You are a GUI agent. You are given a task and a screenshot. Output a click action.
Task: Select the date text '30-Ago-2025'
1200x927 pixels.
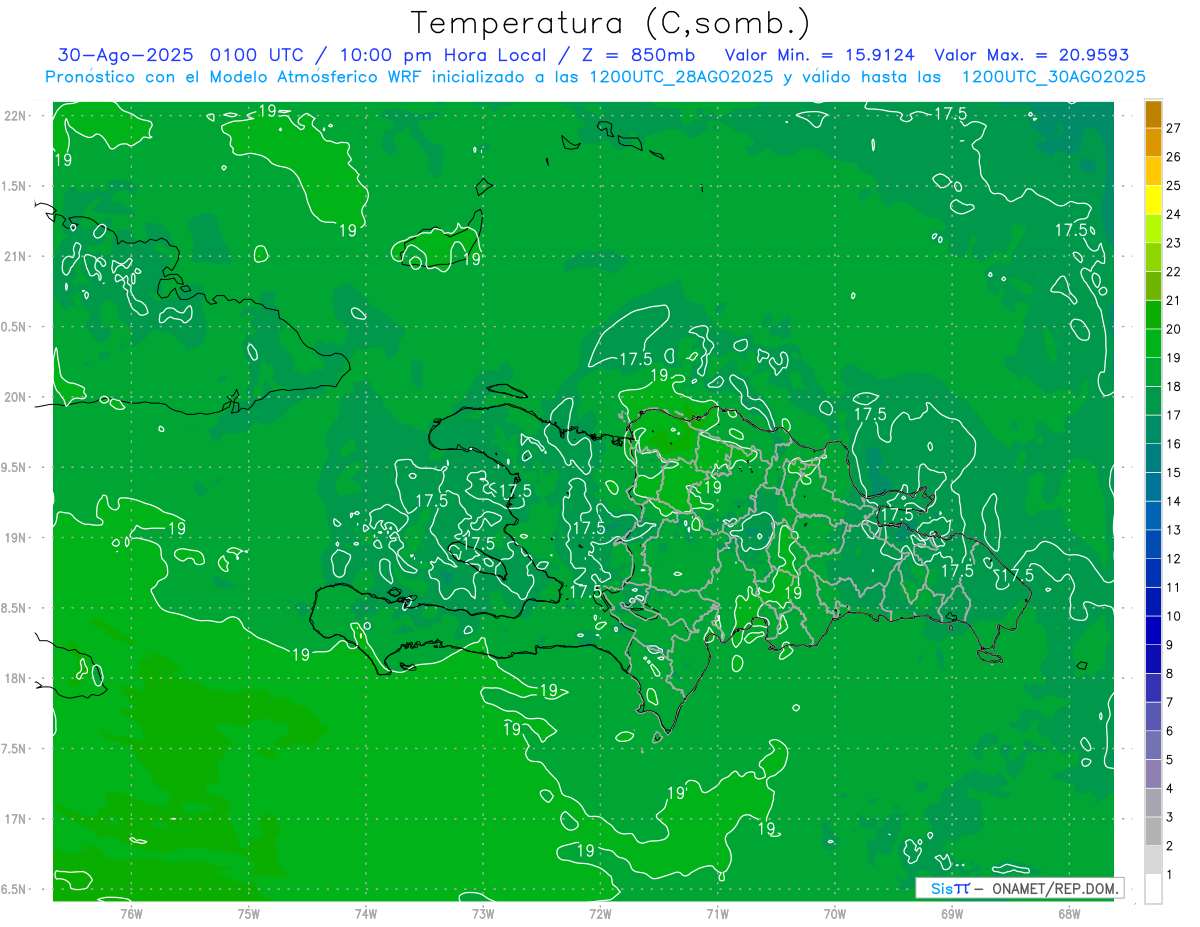(x=125, y=55)
